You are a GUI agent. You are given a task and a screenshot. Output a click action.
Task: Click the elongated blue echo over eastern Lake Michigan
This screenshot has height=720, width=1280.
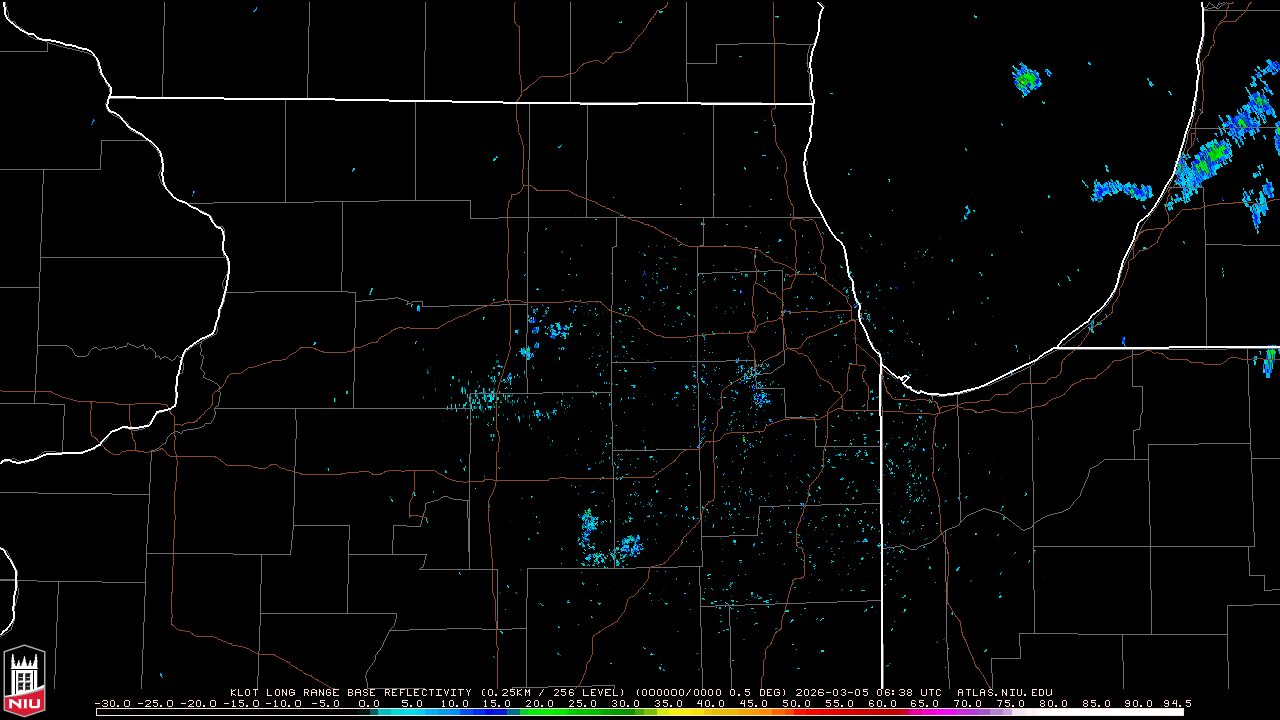[x=1121, y=189]
